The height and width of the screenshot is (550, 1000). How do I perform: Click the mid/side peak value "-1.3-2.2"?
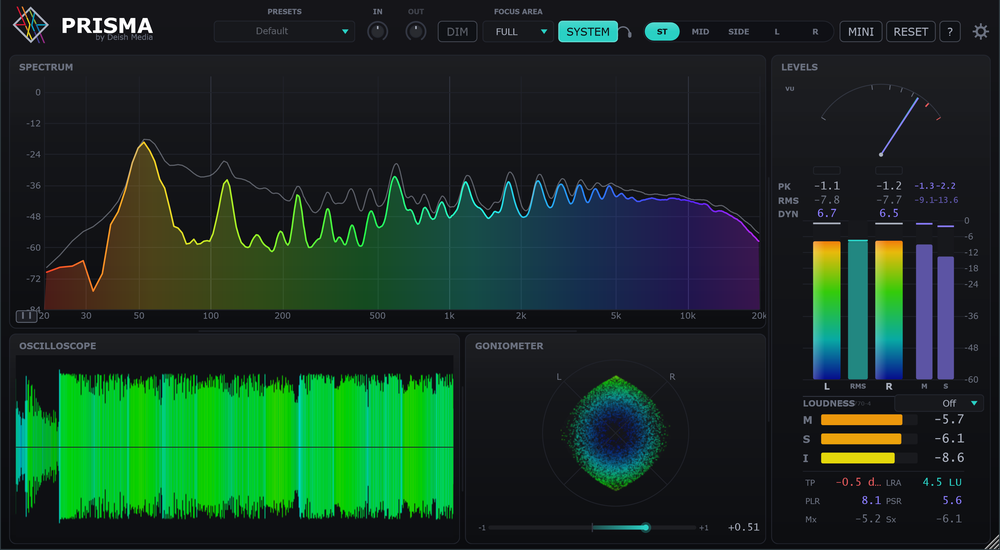(934, 186)
